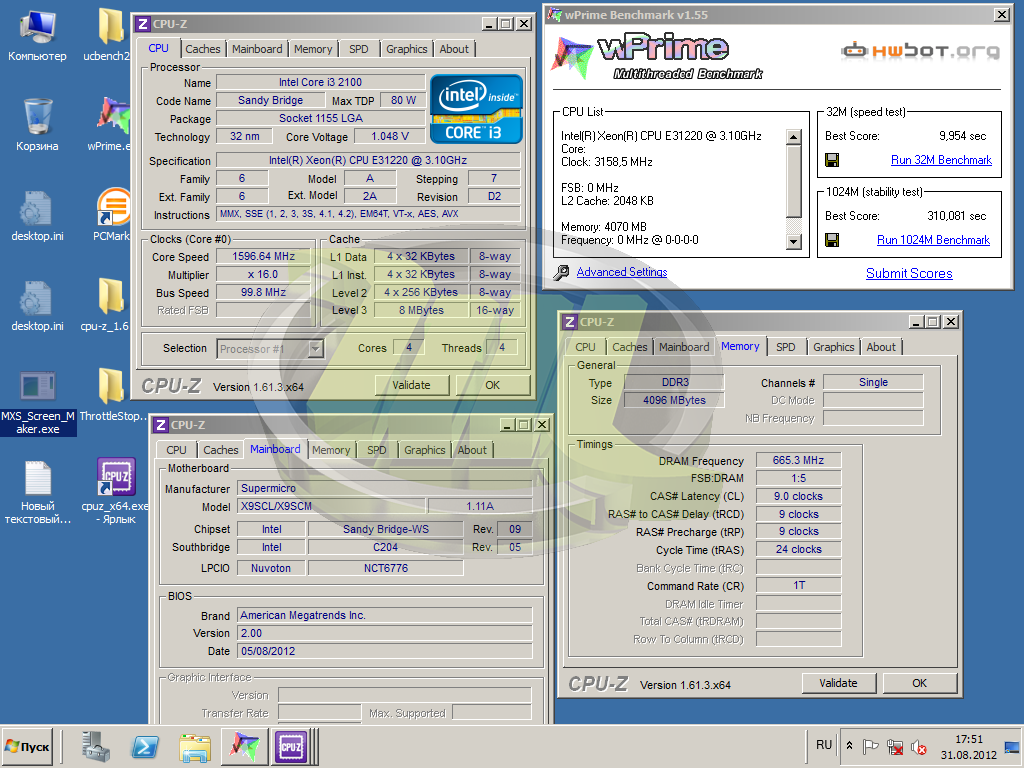Screen dimensions: 1024x768
Task: Click the show desktop tray button
Action: [1012, 746]
